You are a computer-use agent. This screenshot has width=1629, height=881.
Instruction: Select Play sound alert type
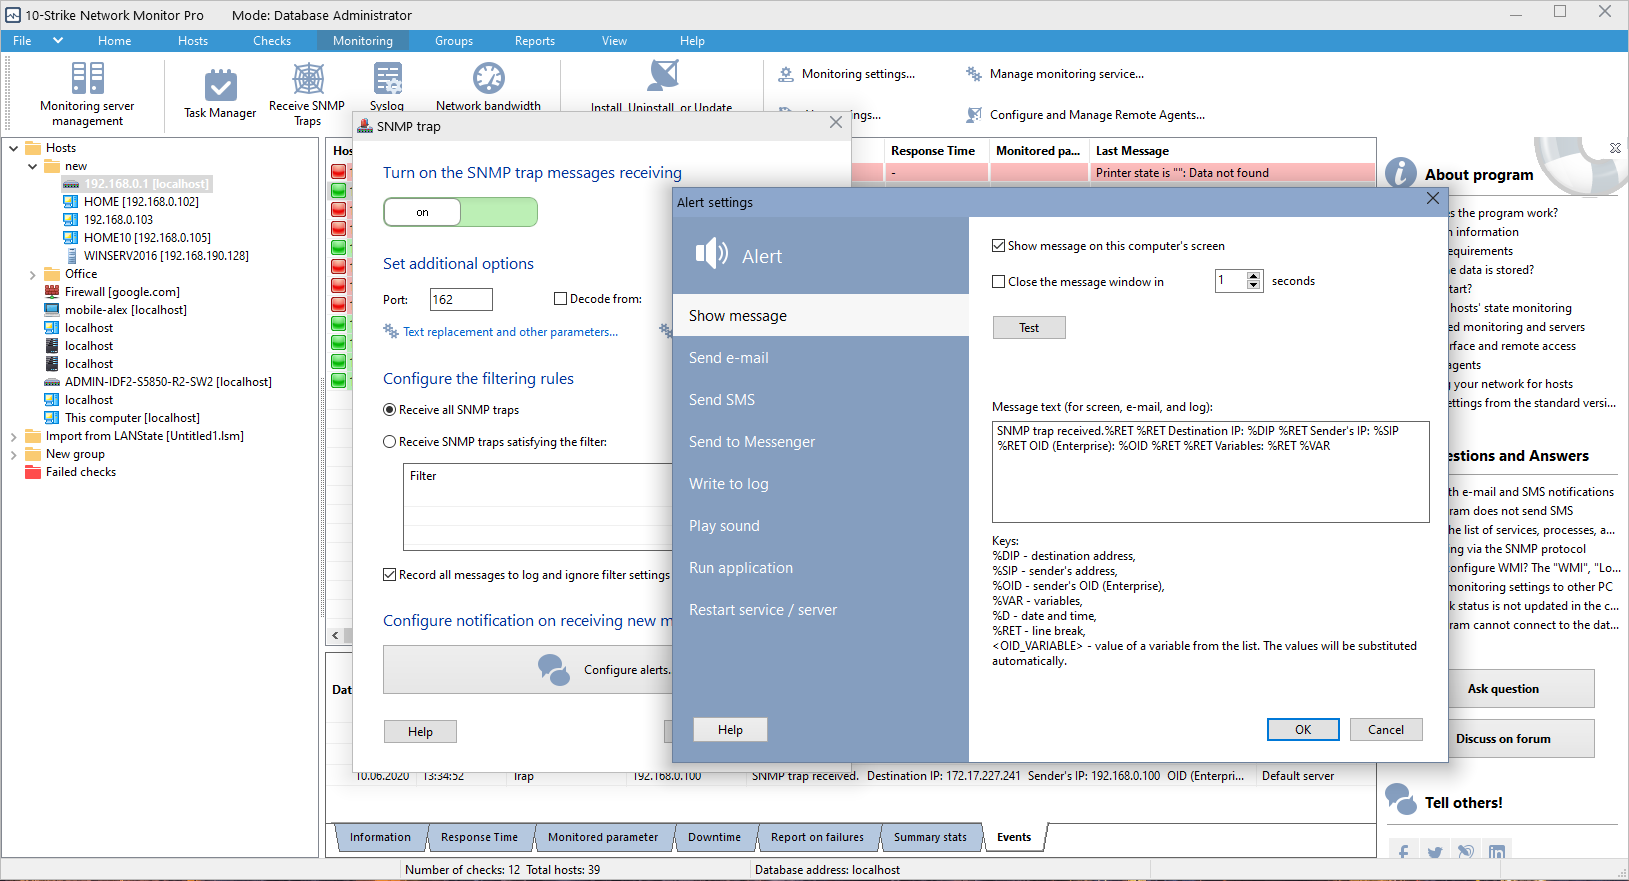coord(821,526)
